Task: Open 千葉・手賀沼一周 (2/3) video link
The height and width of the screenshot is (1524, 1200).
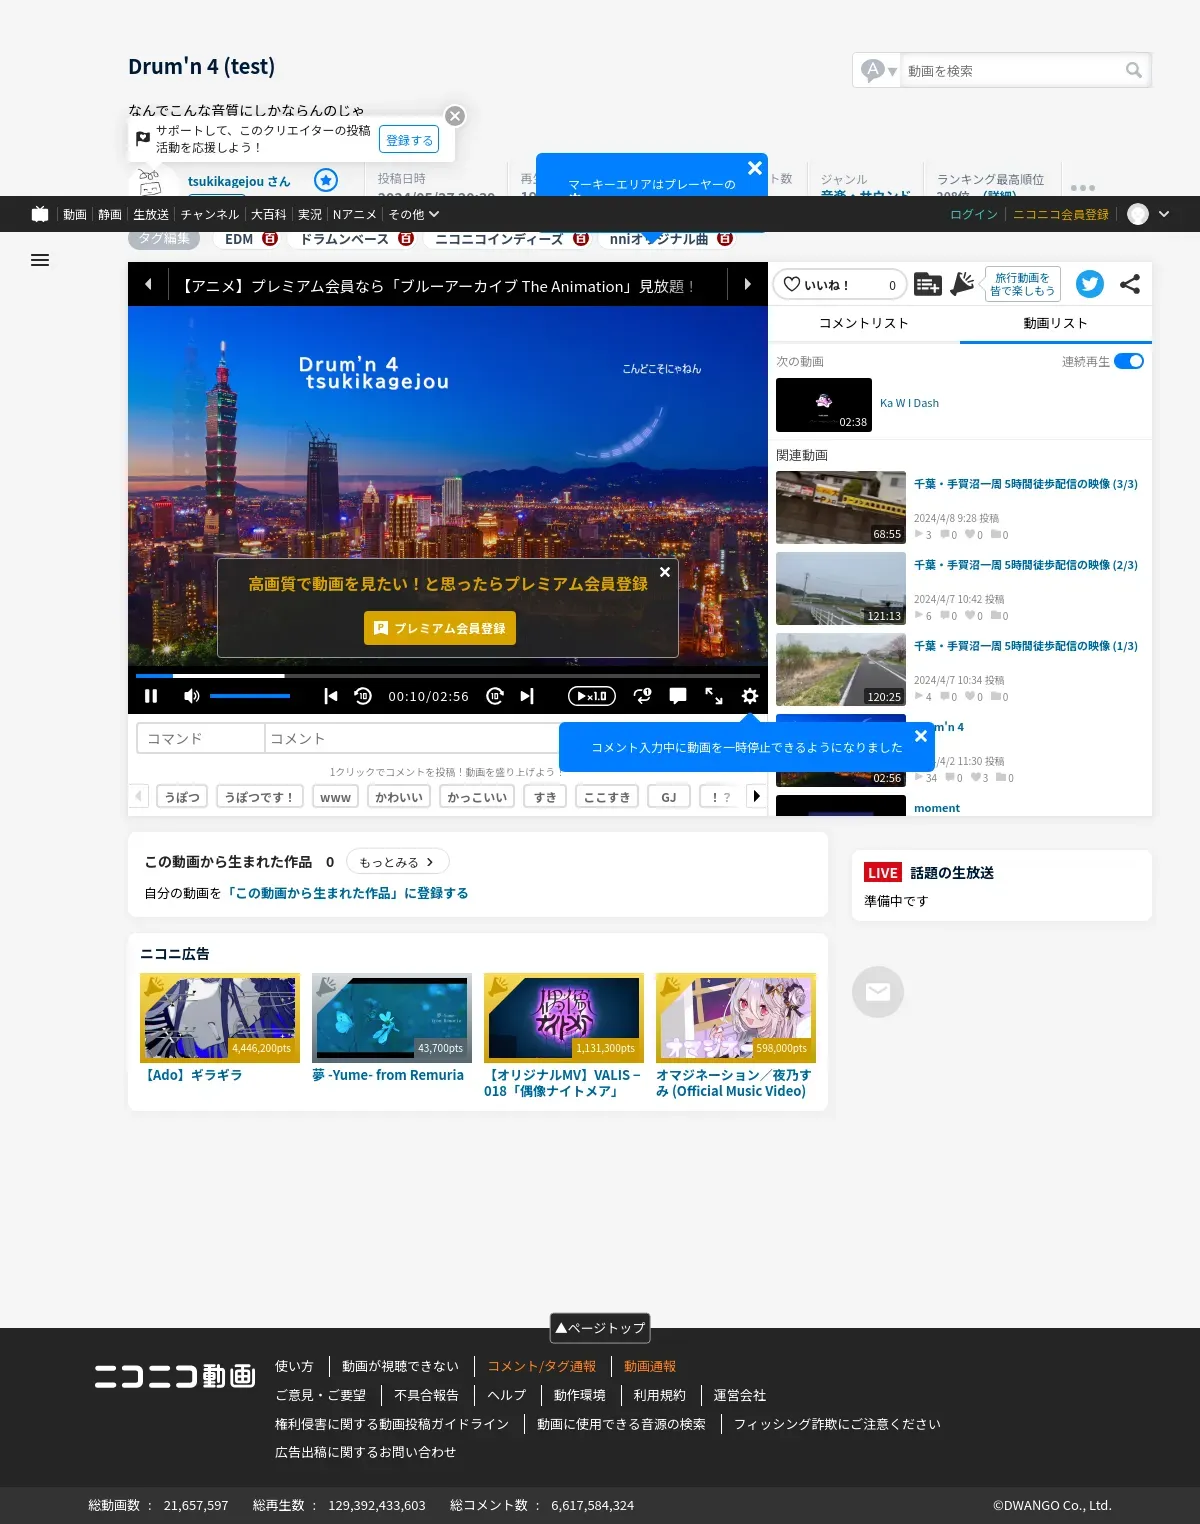Action: (1026, 565)
